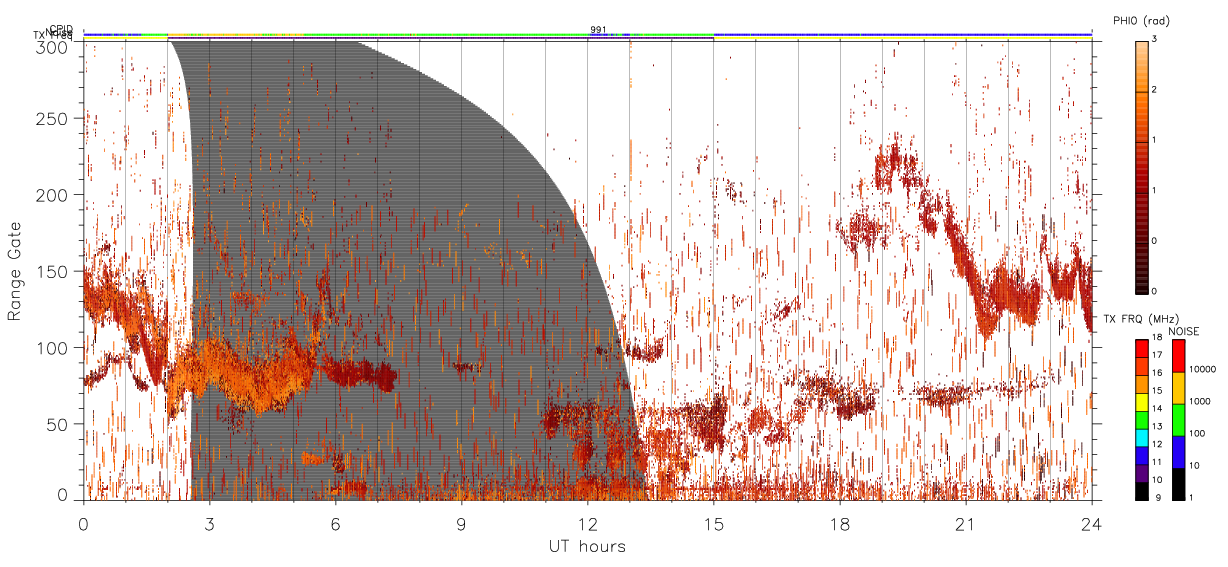This screenshot has height=567, width=1228.
Task: Click the 'Range Gate' y-axis title
Action: coord(15,272)
